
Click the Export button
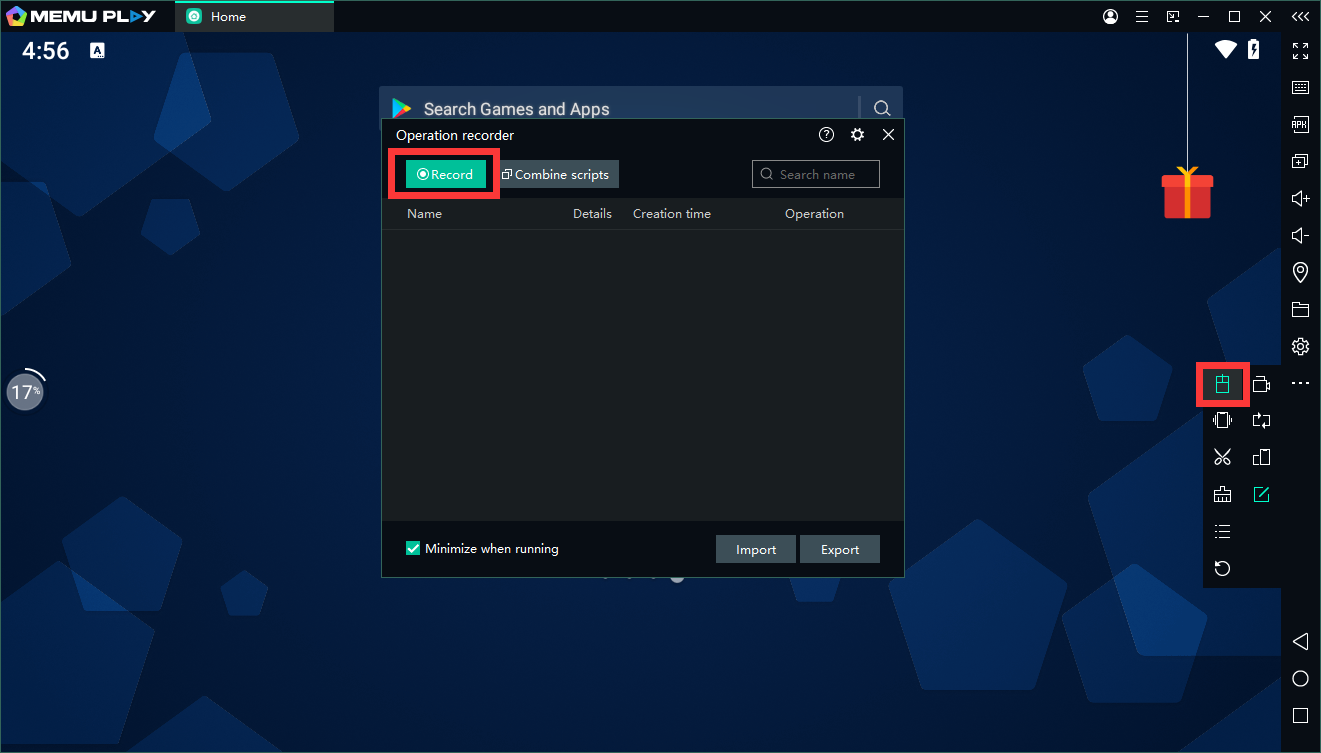point(840,549)
